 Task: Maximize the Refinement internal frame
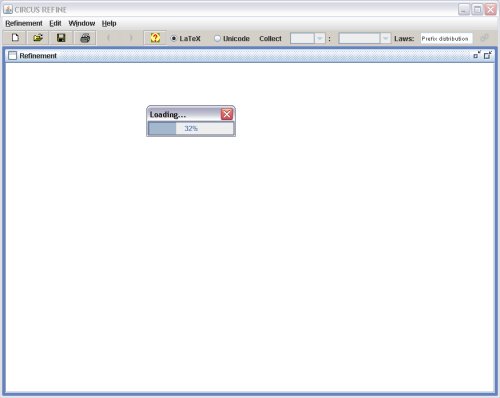tap(488, 55)
